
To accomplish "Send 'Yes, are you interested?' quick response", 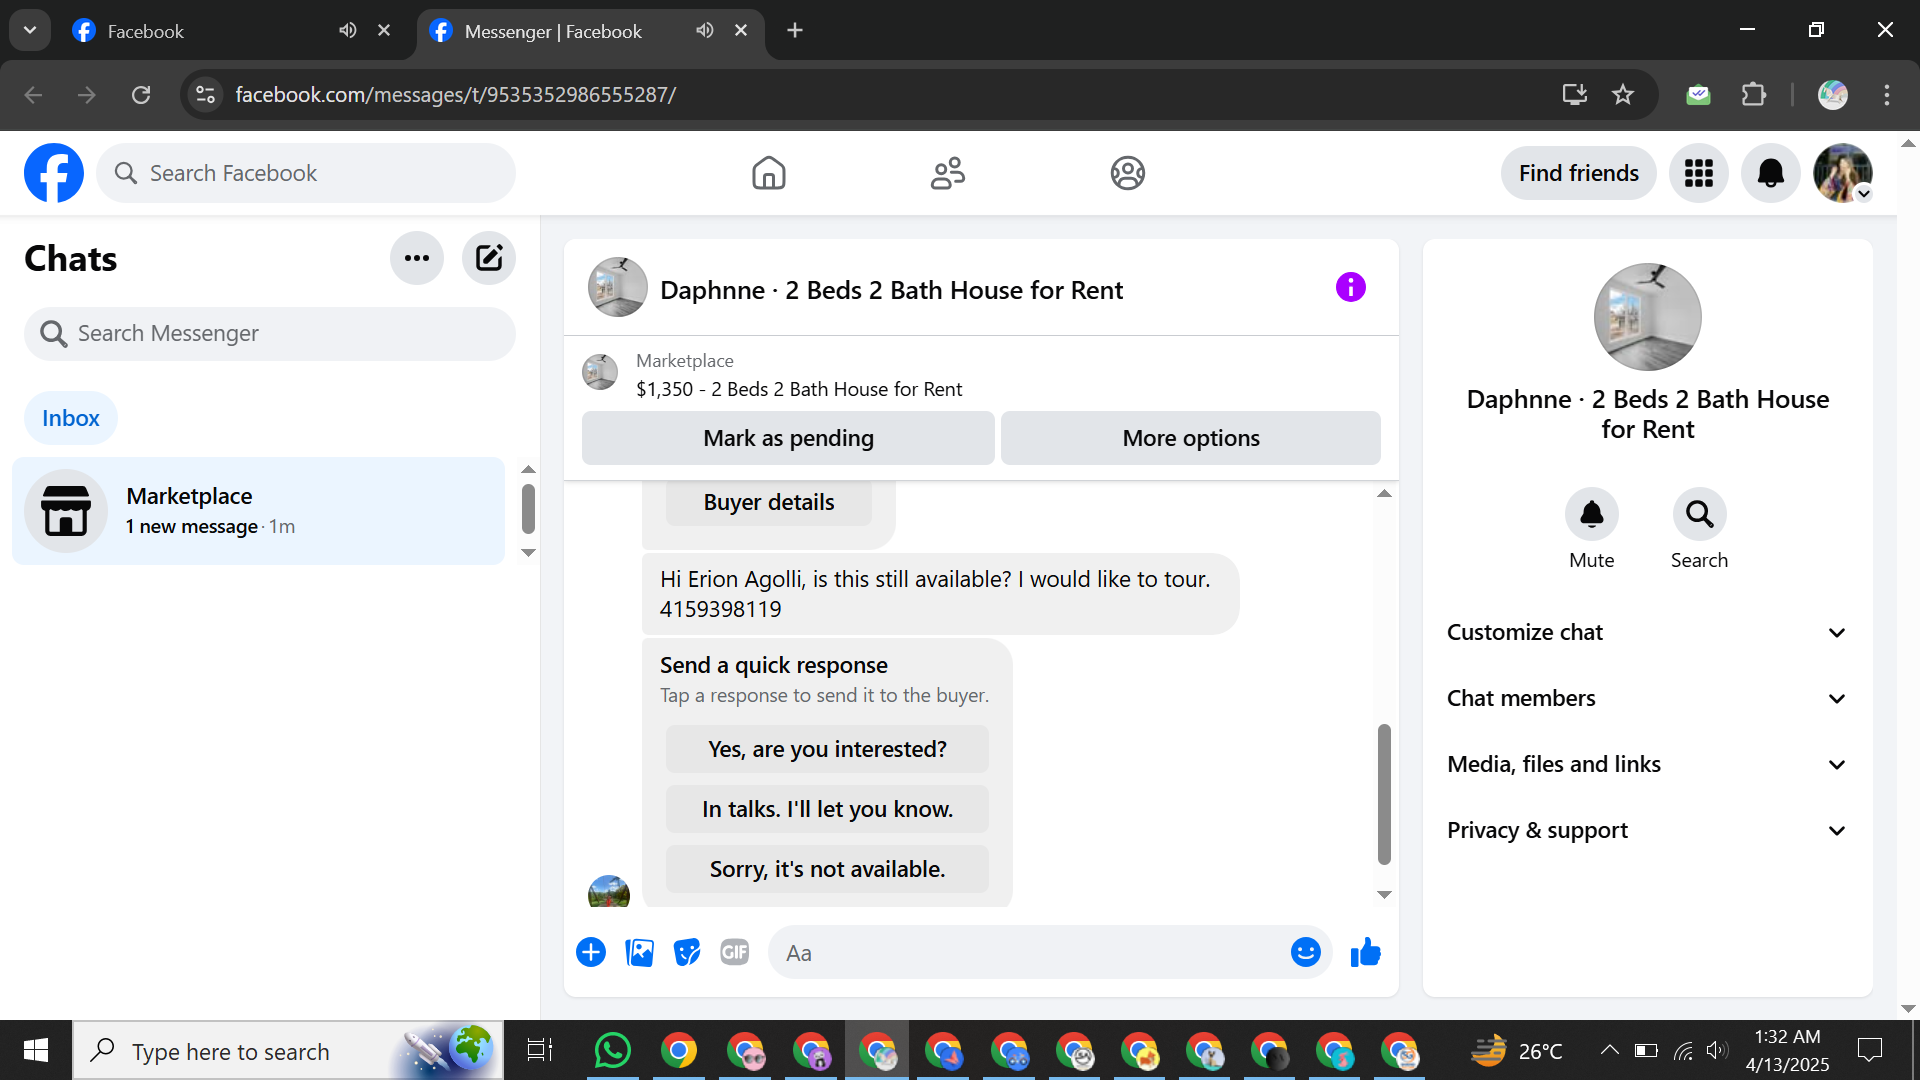I will coord(827,749).
